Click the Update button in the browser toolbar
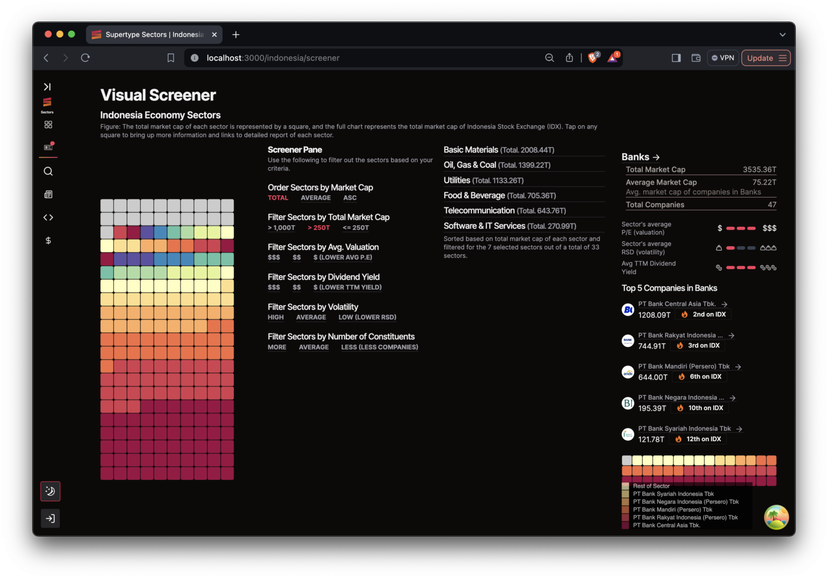 [x=766, y=58]
